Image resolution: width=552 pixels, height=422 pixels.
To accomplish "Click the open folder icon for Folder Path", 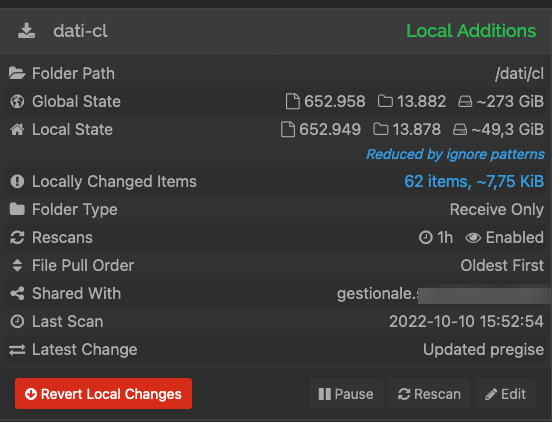I will click(17, 73).
